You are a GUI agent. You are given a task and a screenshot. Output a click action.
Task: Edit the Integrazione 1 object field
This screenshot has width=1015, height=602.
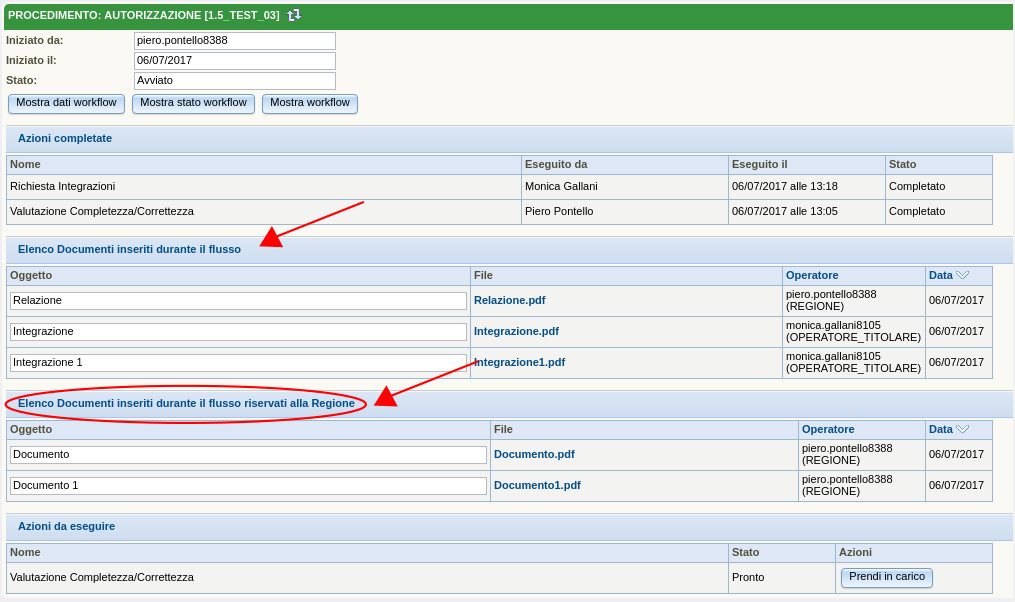(238, 363)
